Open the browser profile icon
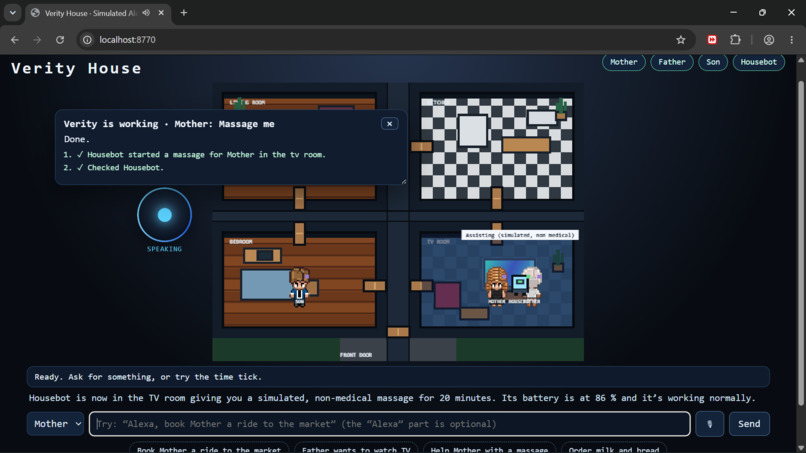The image size is (806, 453). (768, 40)
